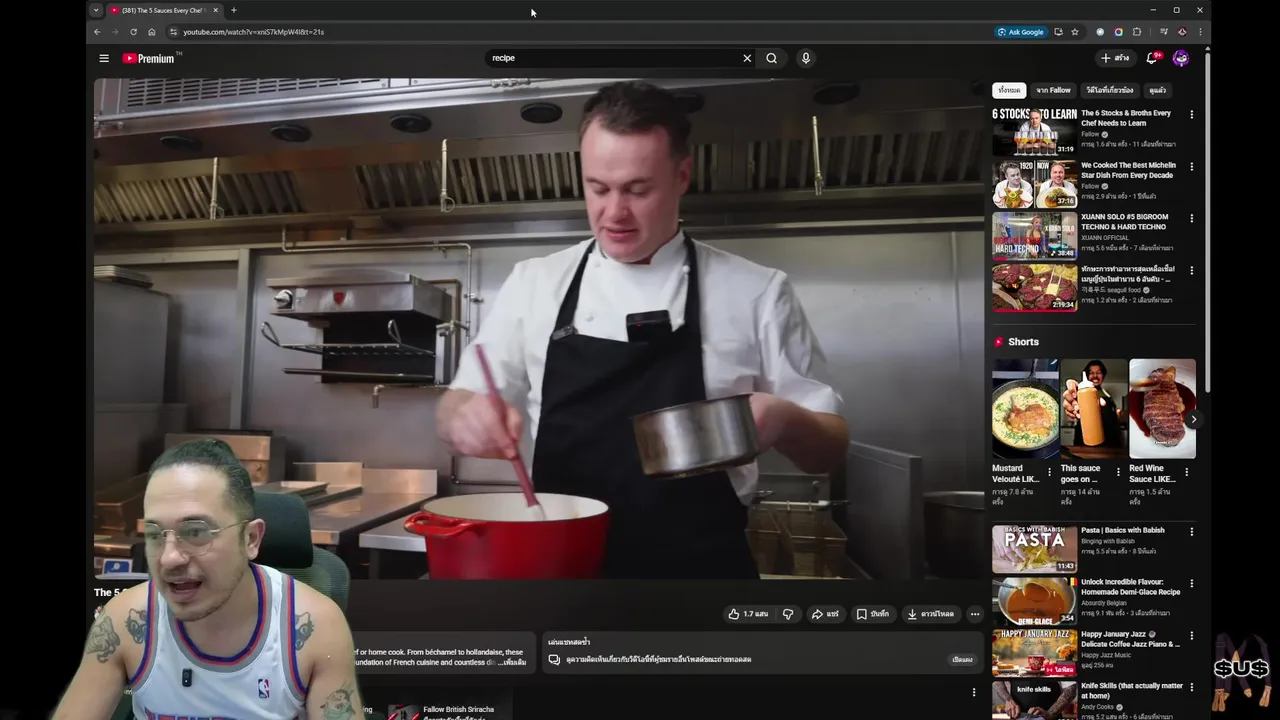Click the Ask Google button

click(1020, 32)
